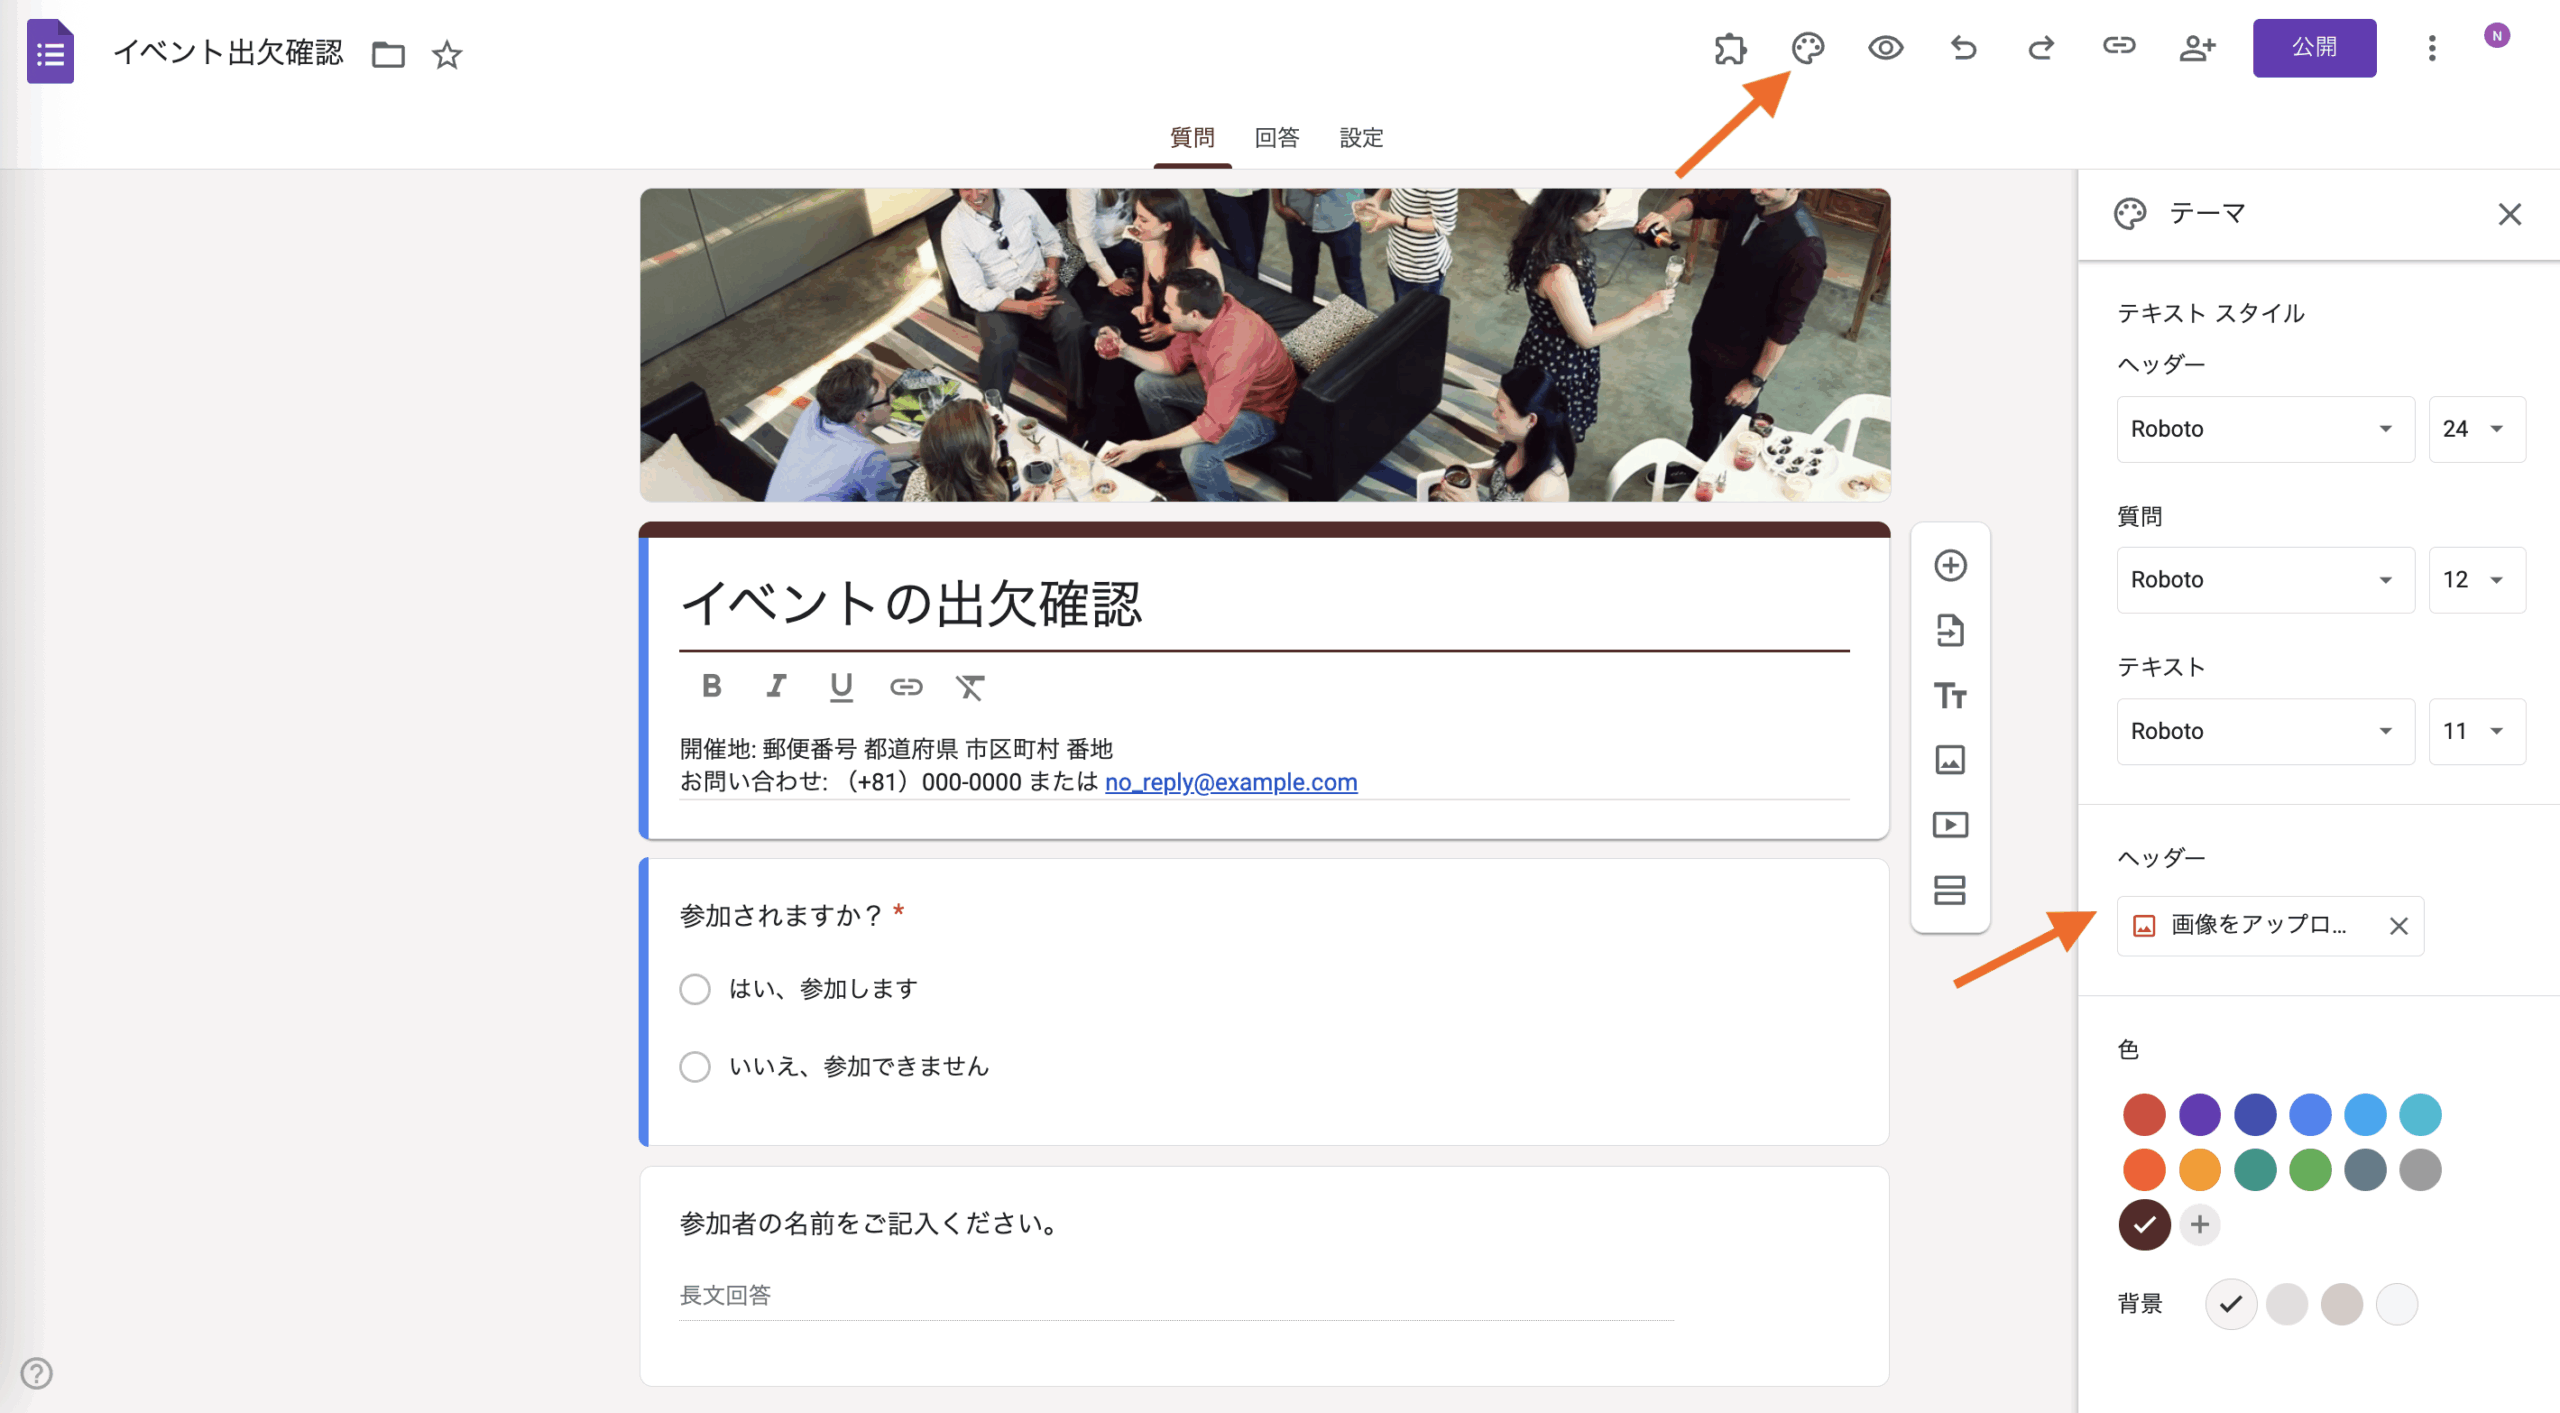Screen dimensions: 2560x1413
Task: Open the no_reply@example.com link
Action: coord(1230,782)
